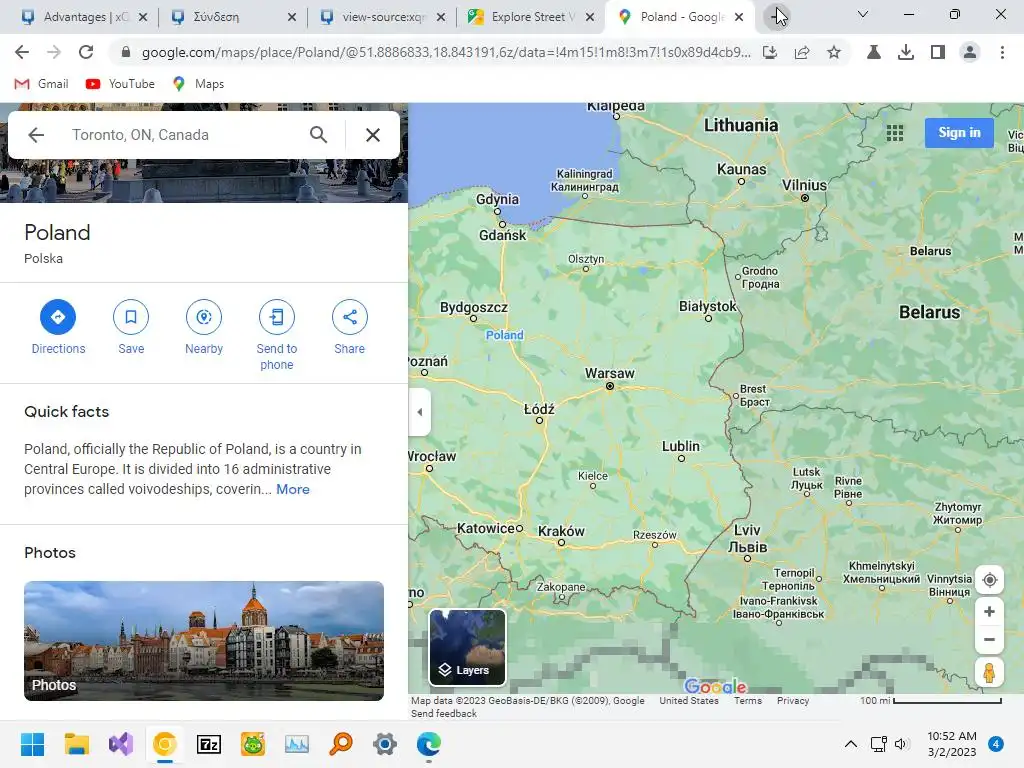Click the United States footer link
The height and width of the screenshot is (768, 1024).
[688, 700]
